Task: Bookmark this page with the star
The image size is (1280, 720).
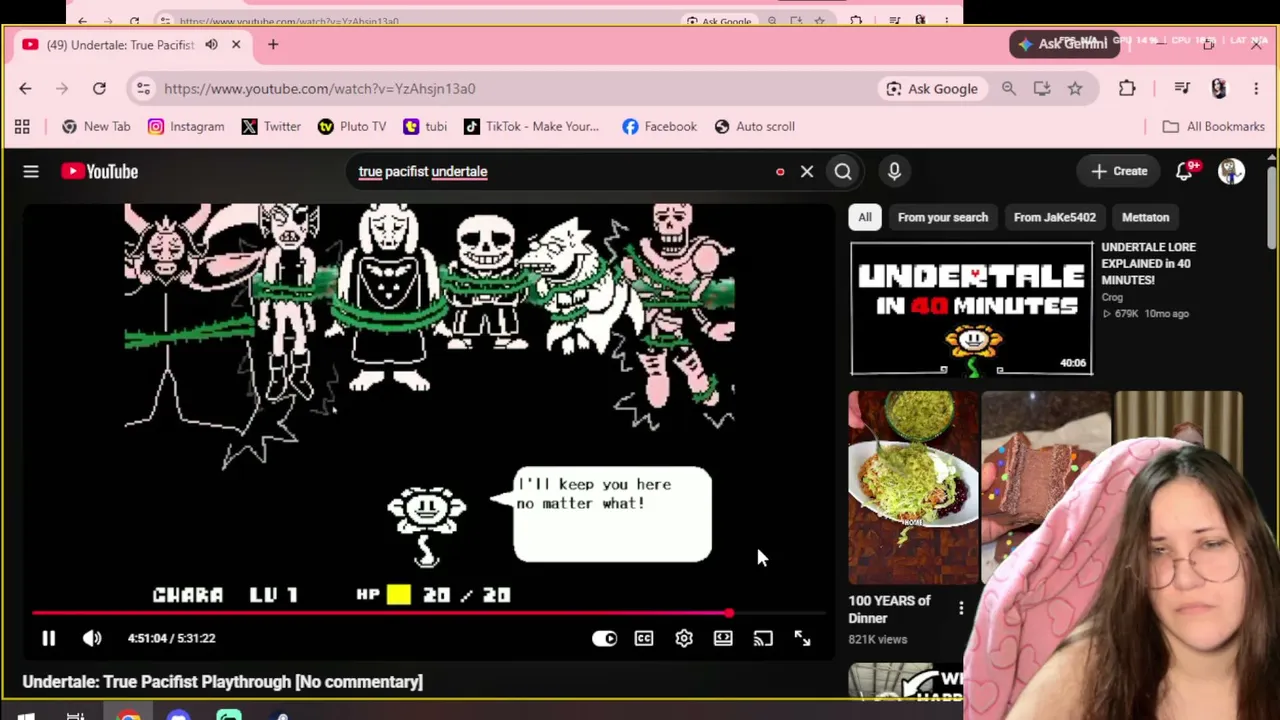Action: 1075,89
